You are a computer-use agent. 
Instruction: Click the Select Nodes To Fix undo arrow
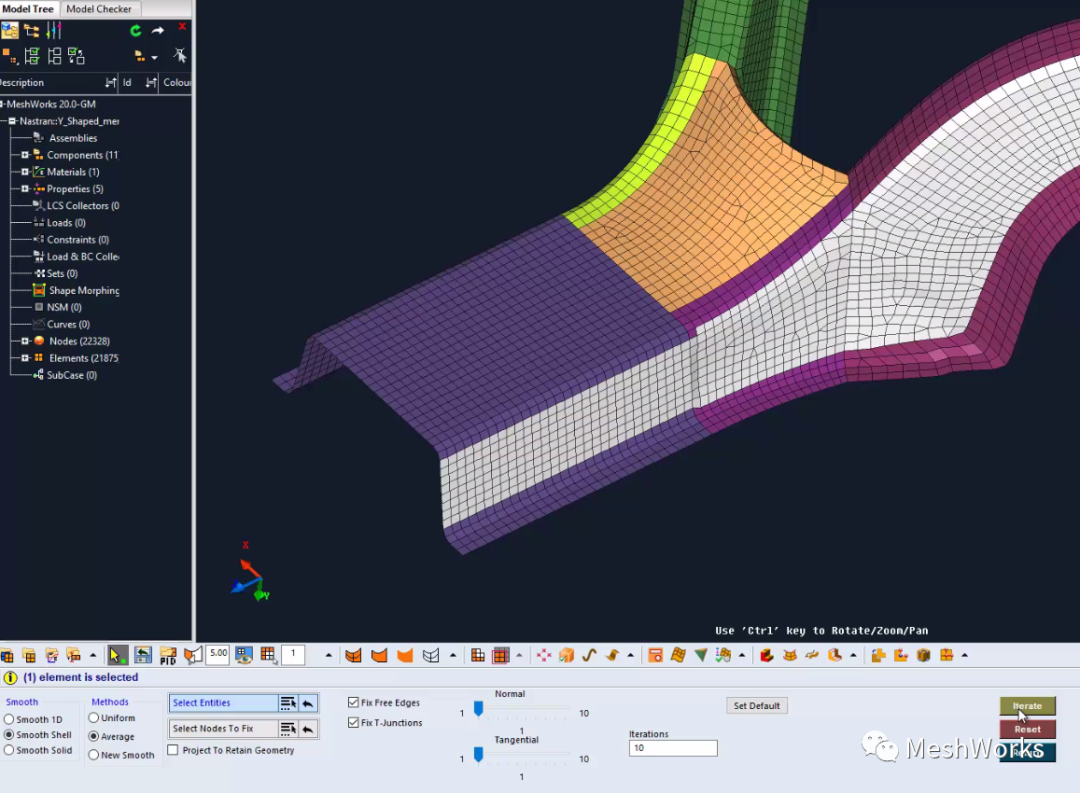[308, 729]
